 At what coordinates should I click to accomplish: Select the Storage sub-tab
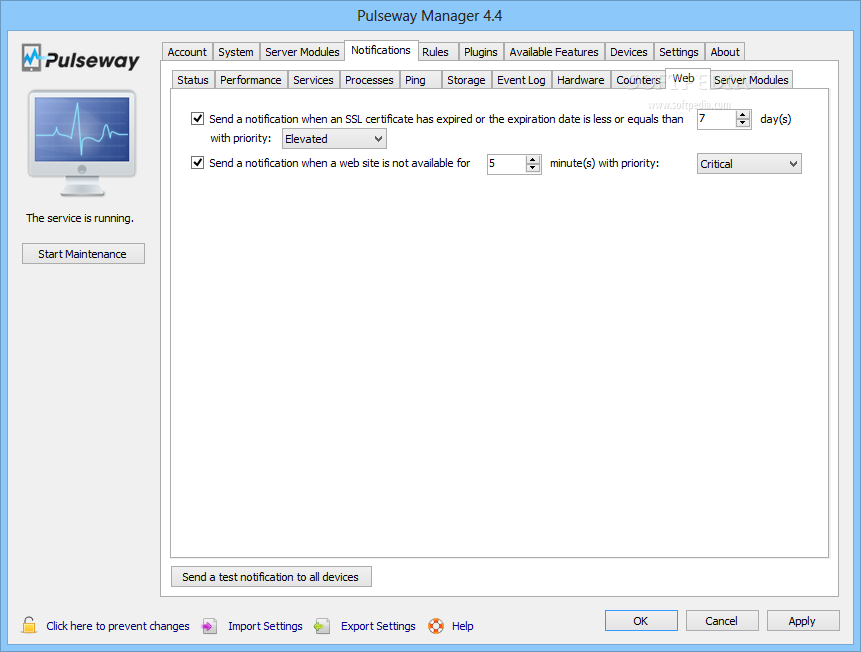(466, 80)
